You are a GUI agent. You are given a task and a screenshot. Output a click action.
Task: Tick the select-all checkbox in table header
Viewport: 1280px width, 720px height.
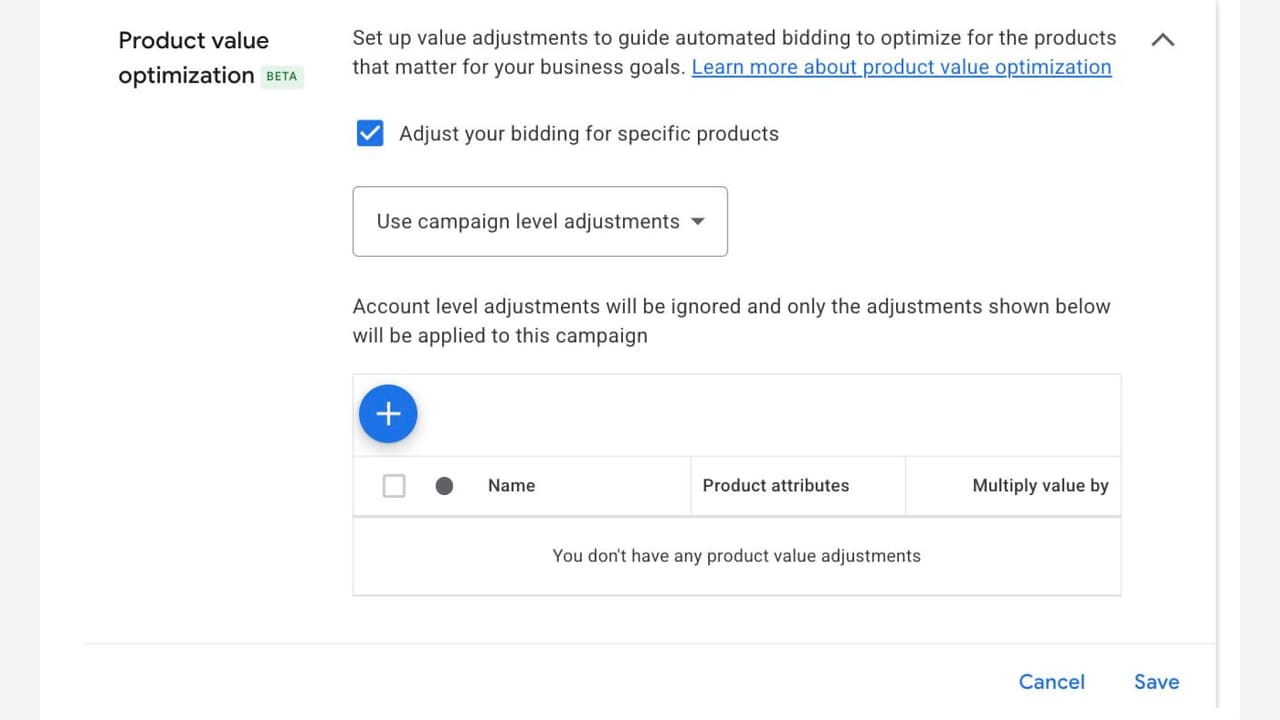tap(394, 486)
